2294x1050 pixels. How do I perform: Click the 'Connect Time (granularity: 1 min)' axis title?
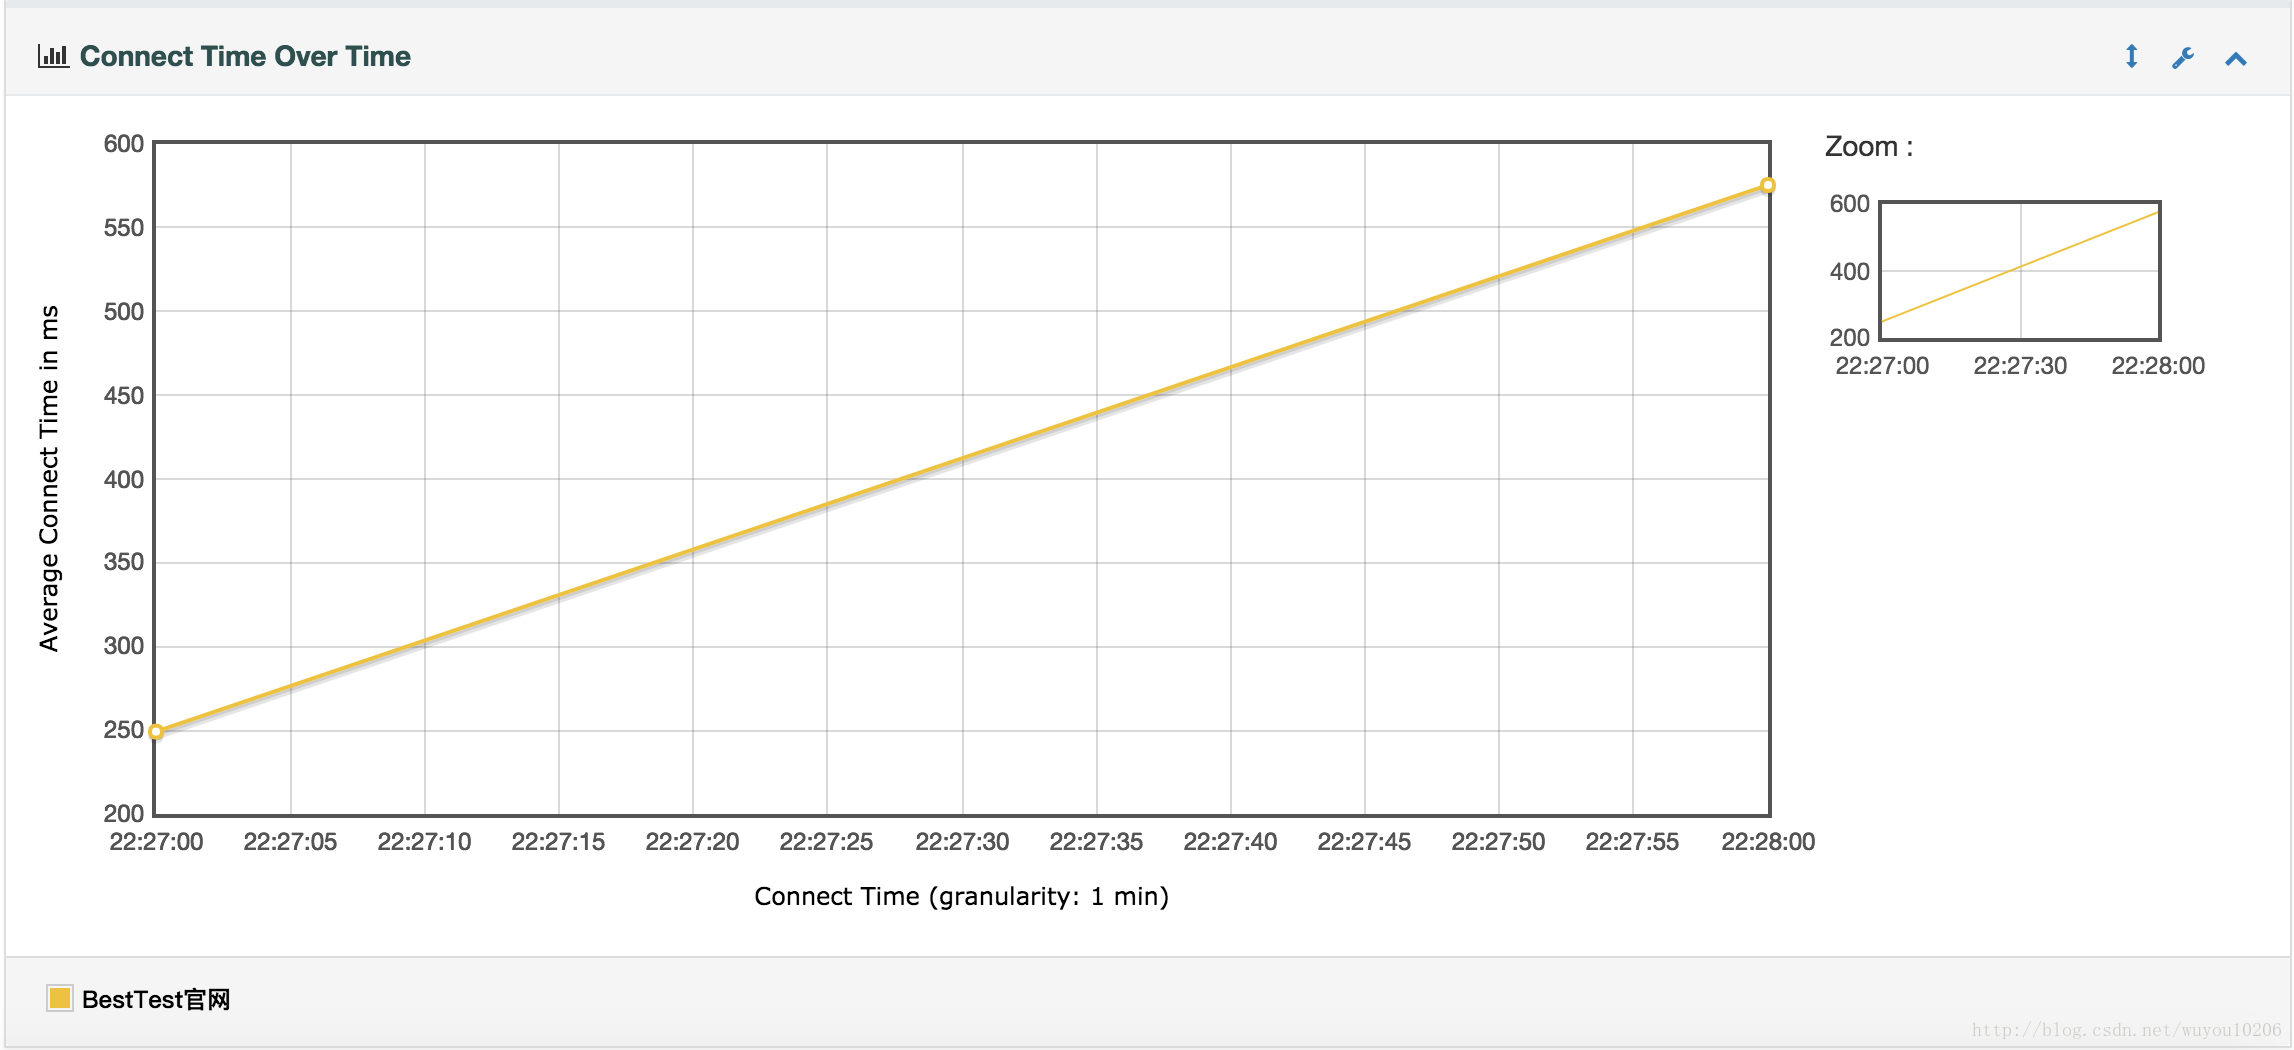click(961, 896)
